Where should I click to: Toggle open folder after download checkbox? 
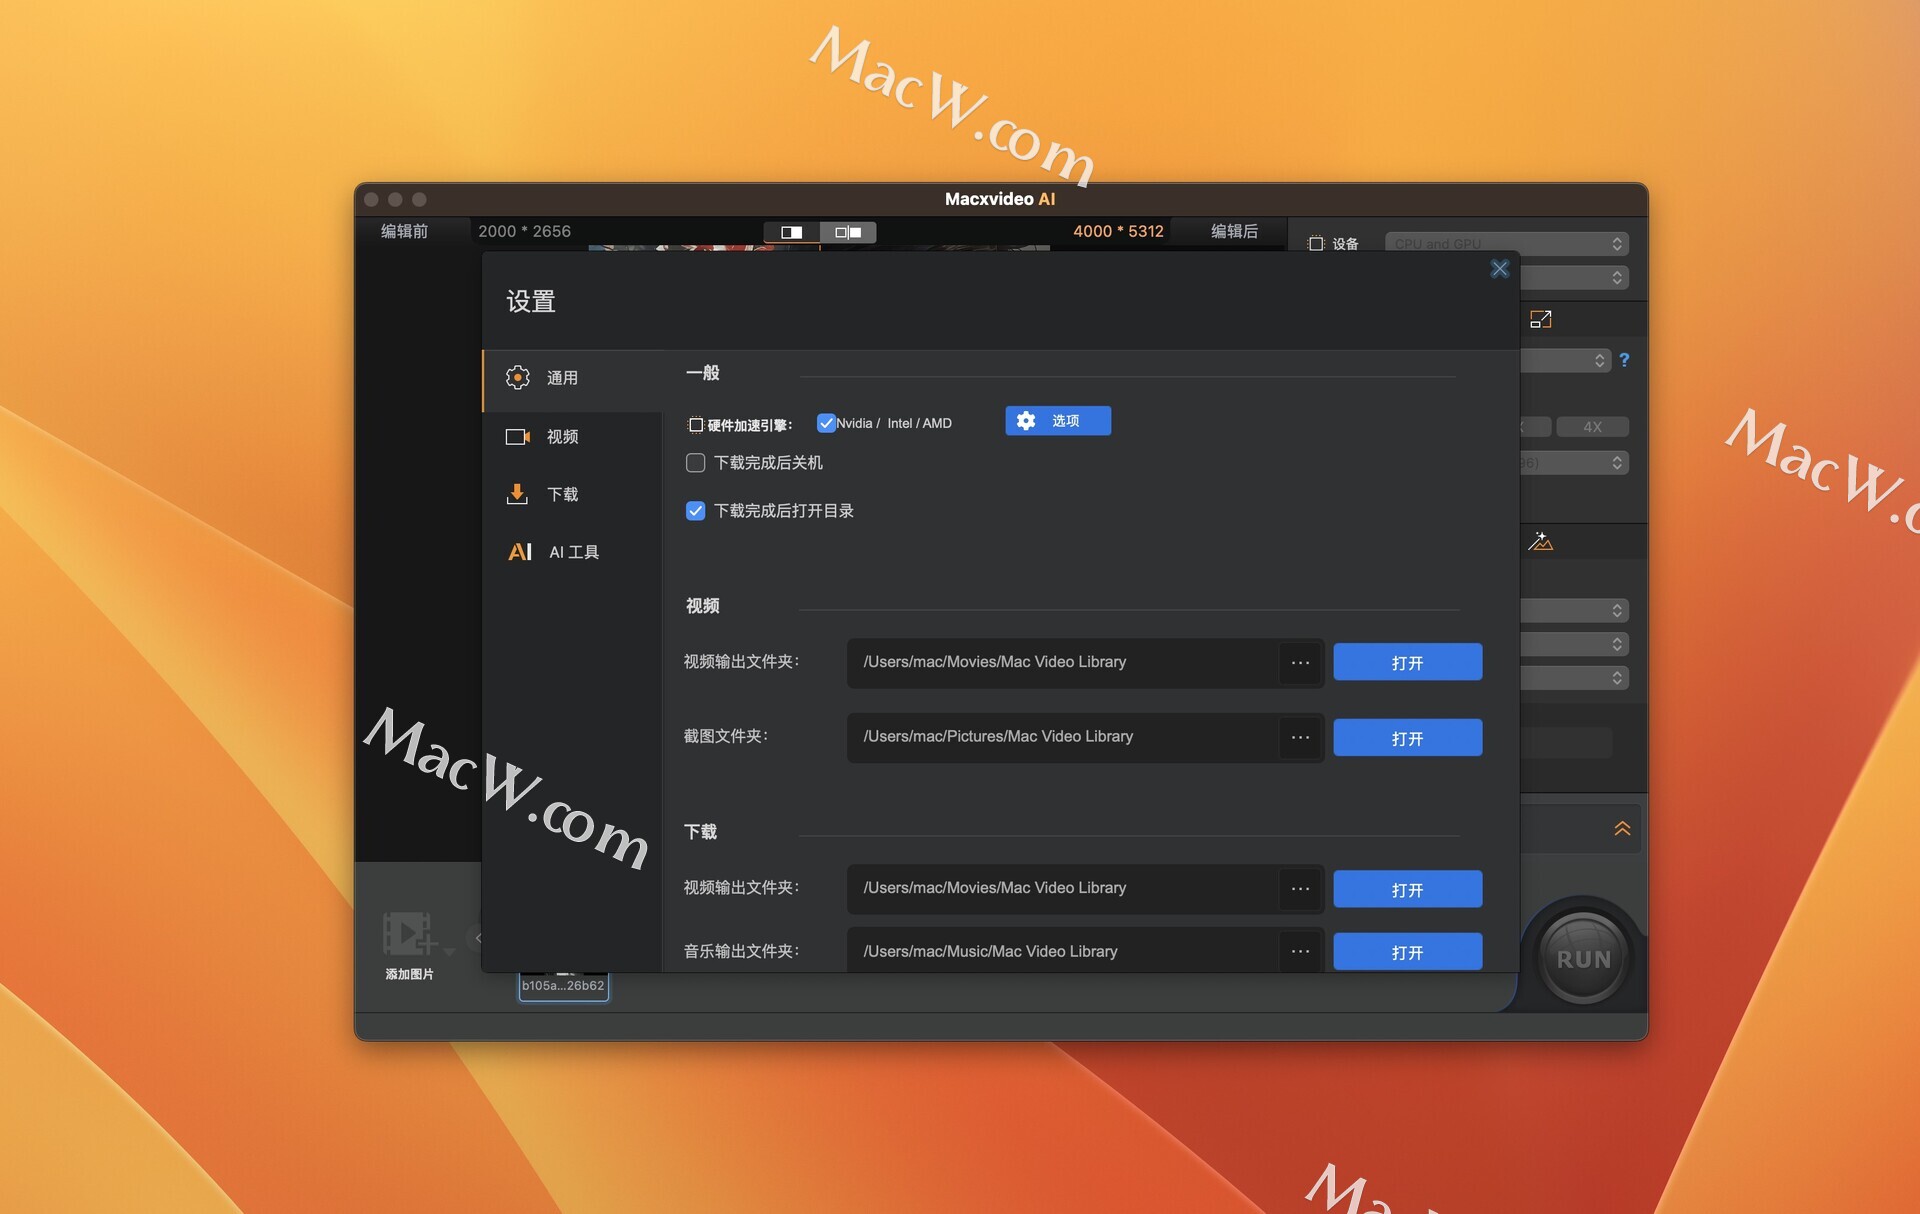[x=696, y=511]
